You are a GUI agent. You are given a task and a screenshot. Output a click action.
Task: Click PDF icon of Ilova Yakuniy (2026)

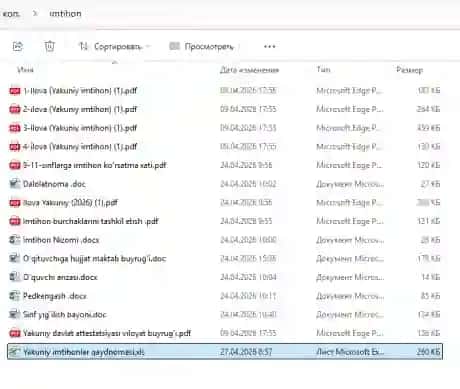15,203
